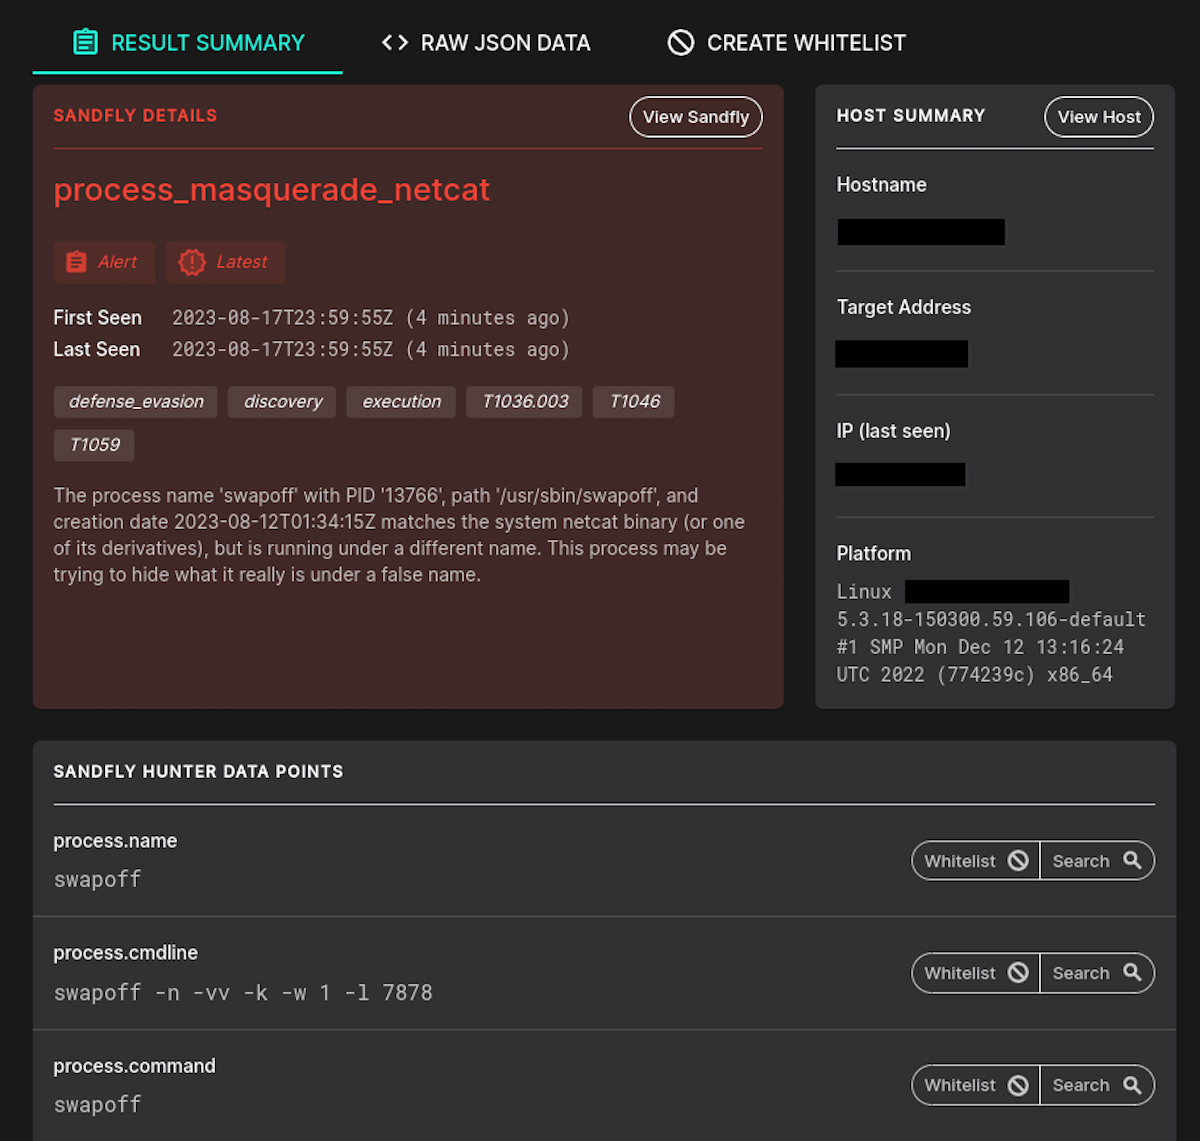Click the View Host button

(x=1098, y=117)
